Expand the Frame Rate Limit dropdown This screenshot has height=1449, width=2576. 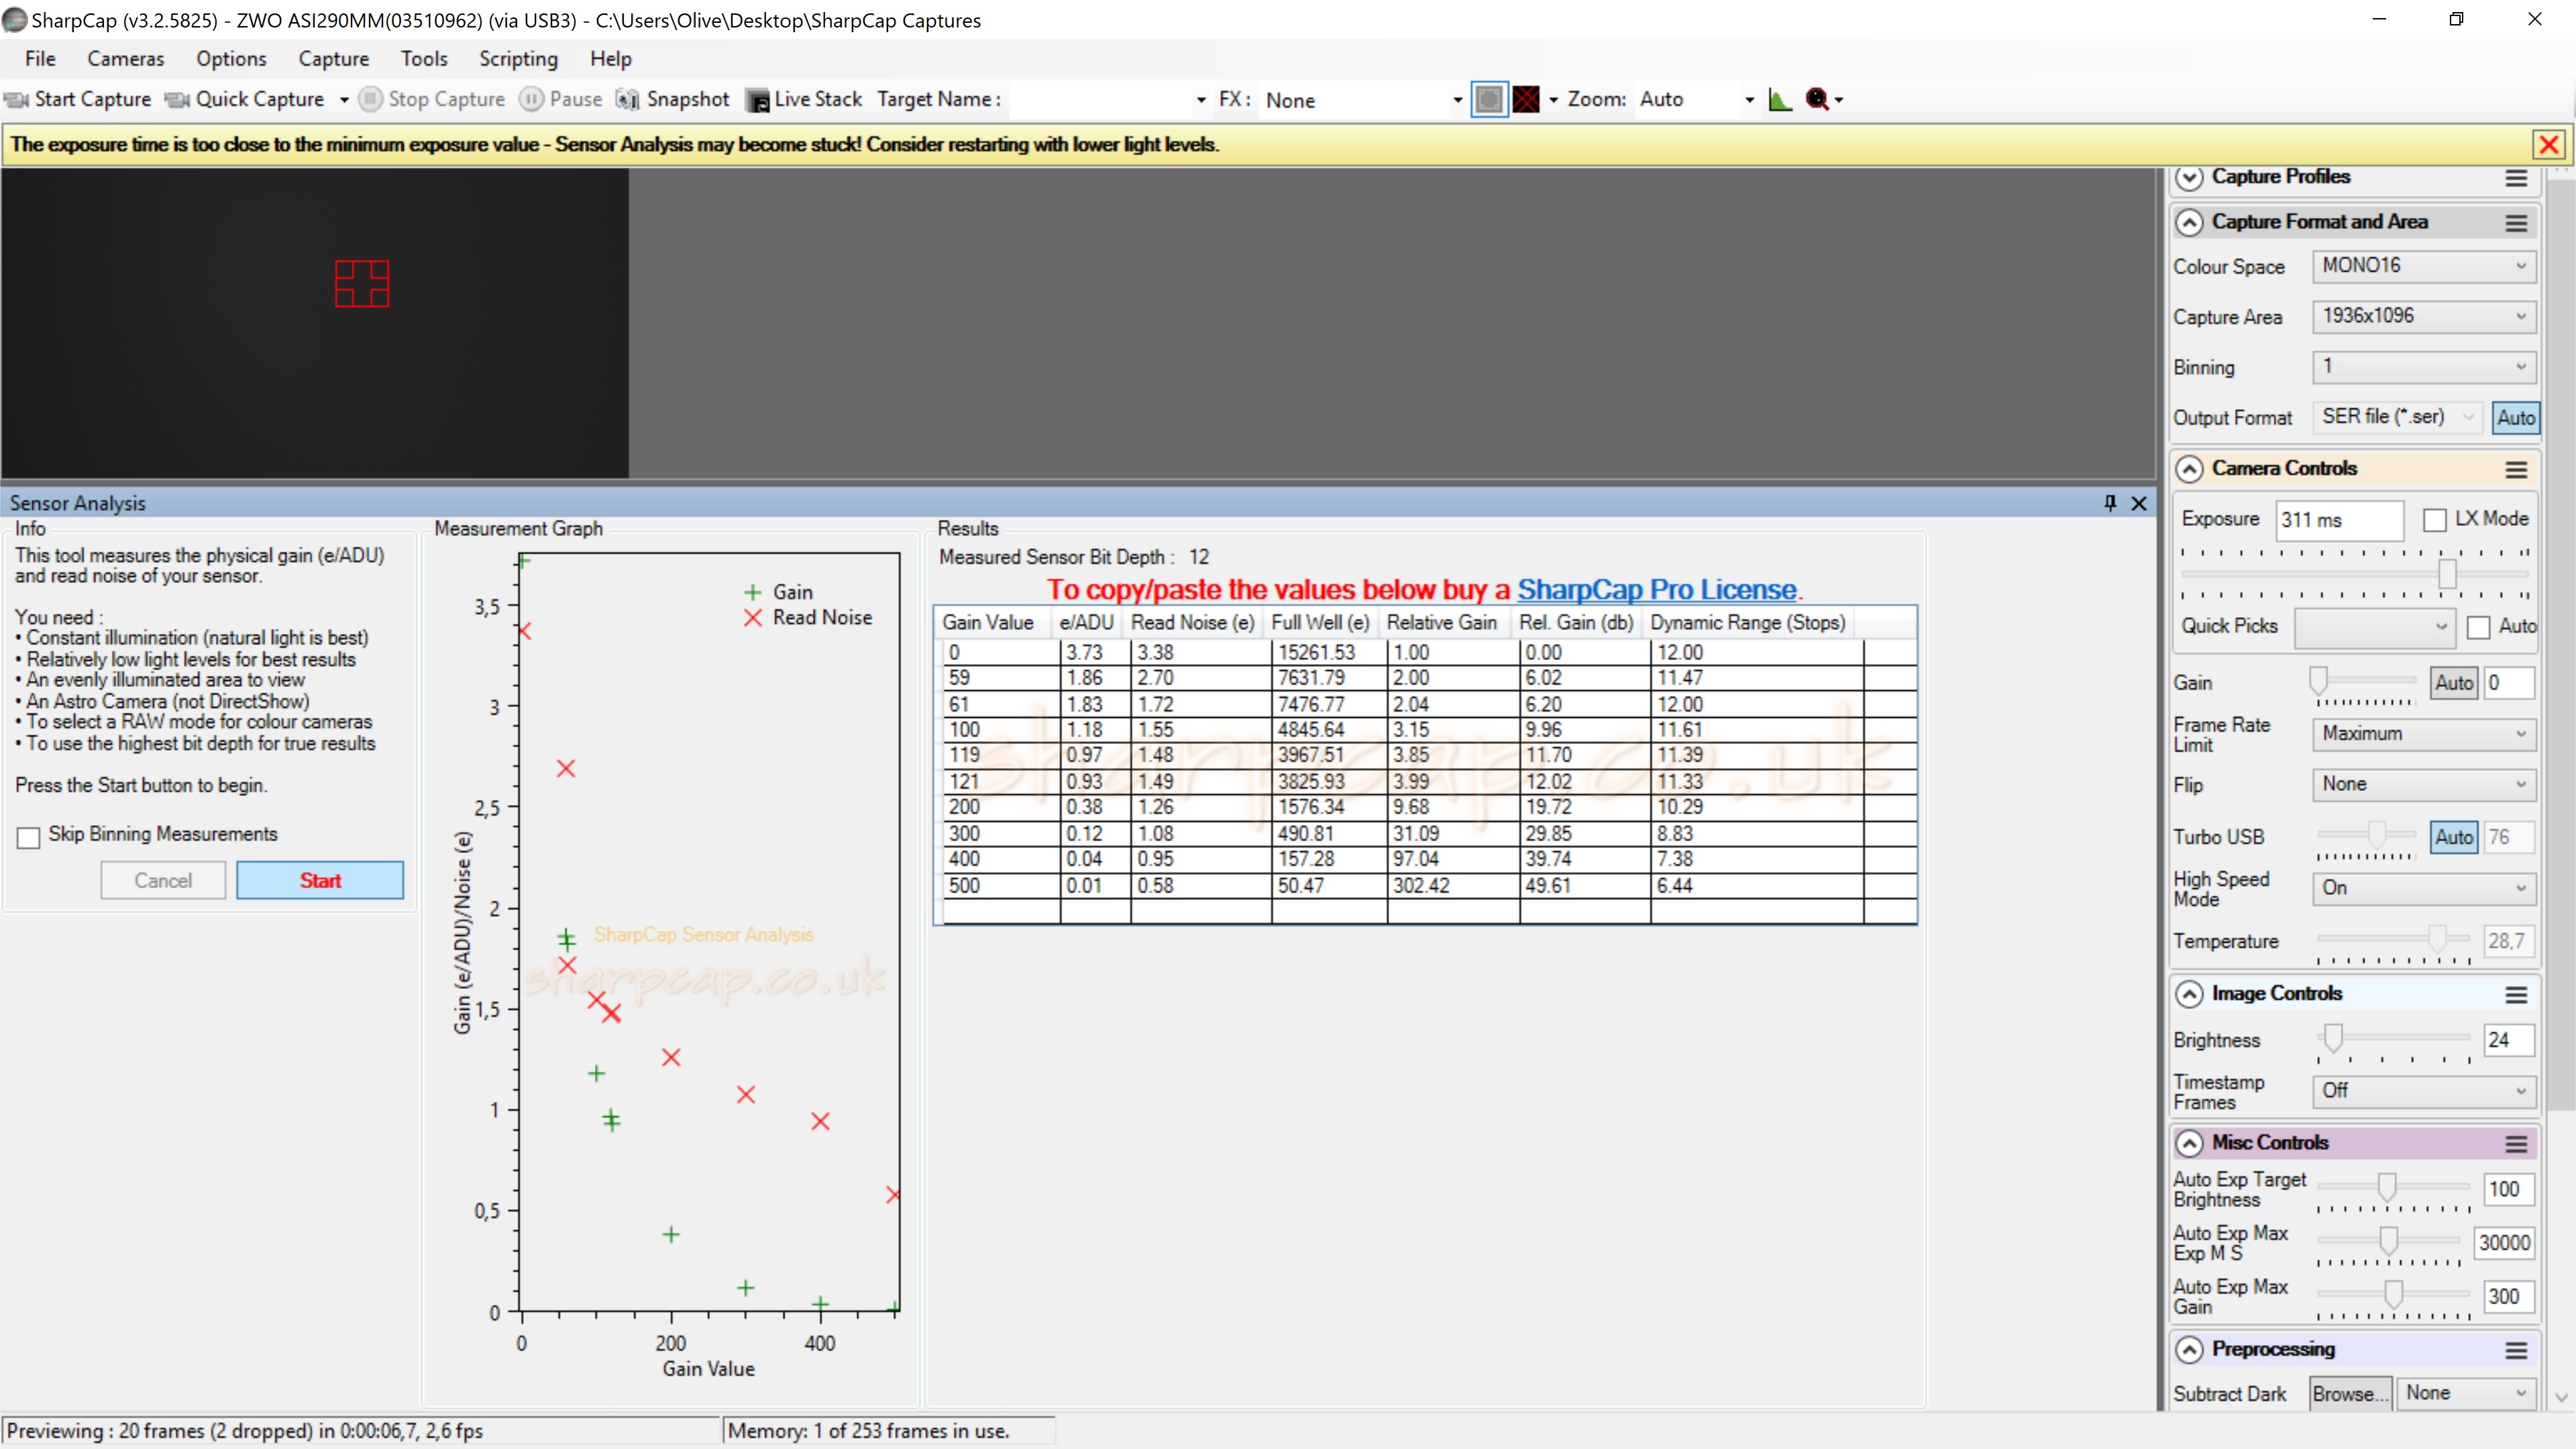[2423, 734]
